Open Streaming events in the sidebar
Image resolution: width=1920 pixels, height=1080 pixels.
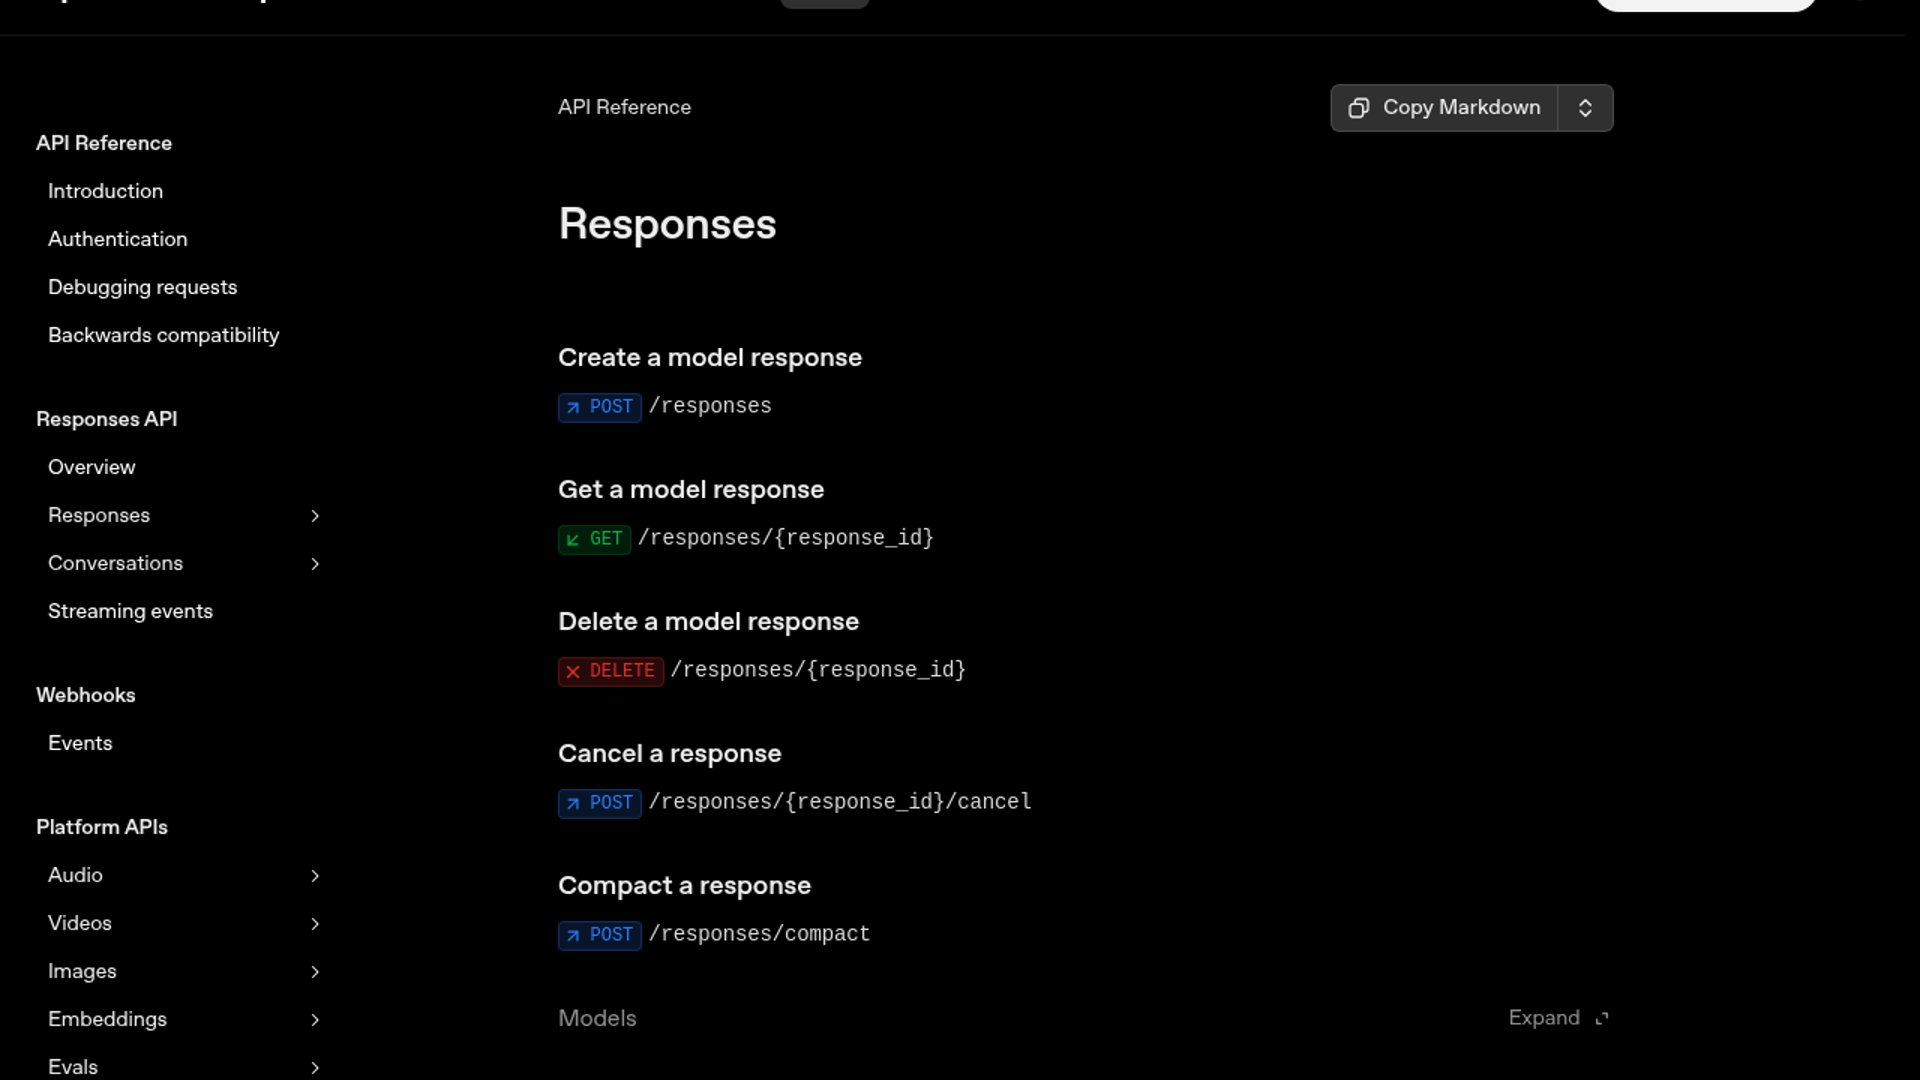click(x=130, y=611)
